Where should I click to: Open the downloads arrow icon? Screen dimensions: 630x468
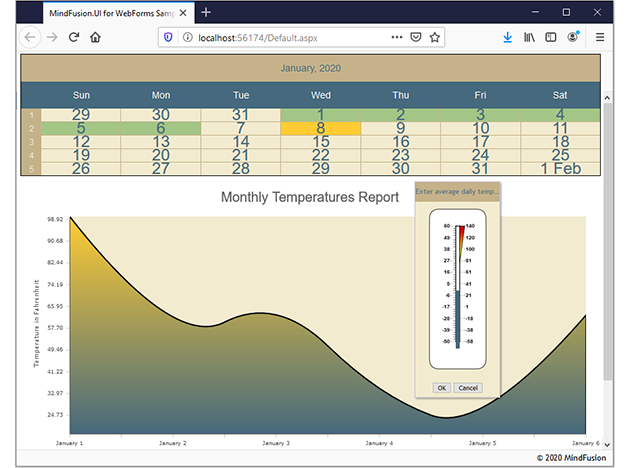[x=507, y=37]
